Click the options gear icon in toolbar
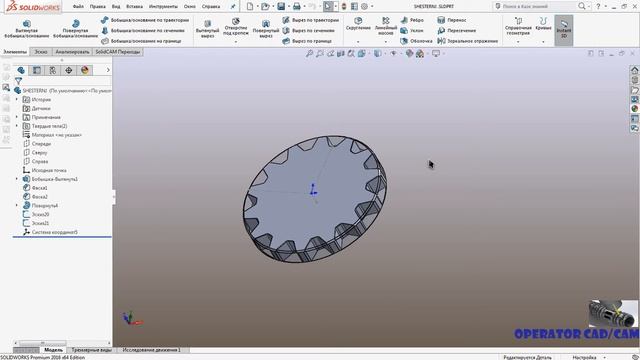Viewport: 640px width, 360px height. [364, 6]
